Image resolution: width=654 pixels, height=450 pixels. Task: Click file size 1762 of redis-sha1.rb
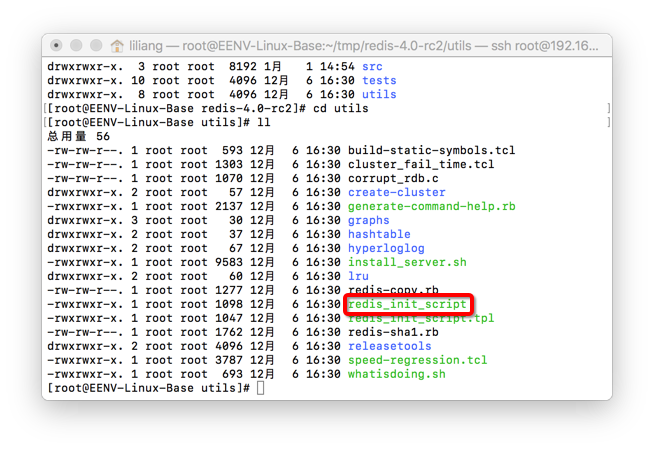click(x=229, y=332)
